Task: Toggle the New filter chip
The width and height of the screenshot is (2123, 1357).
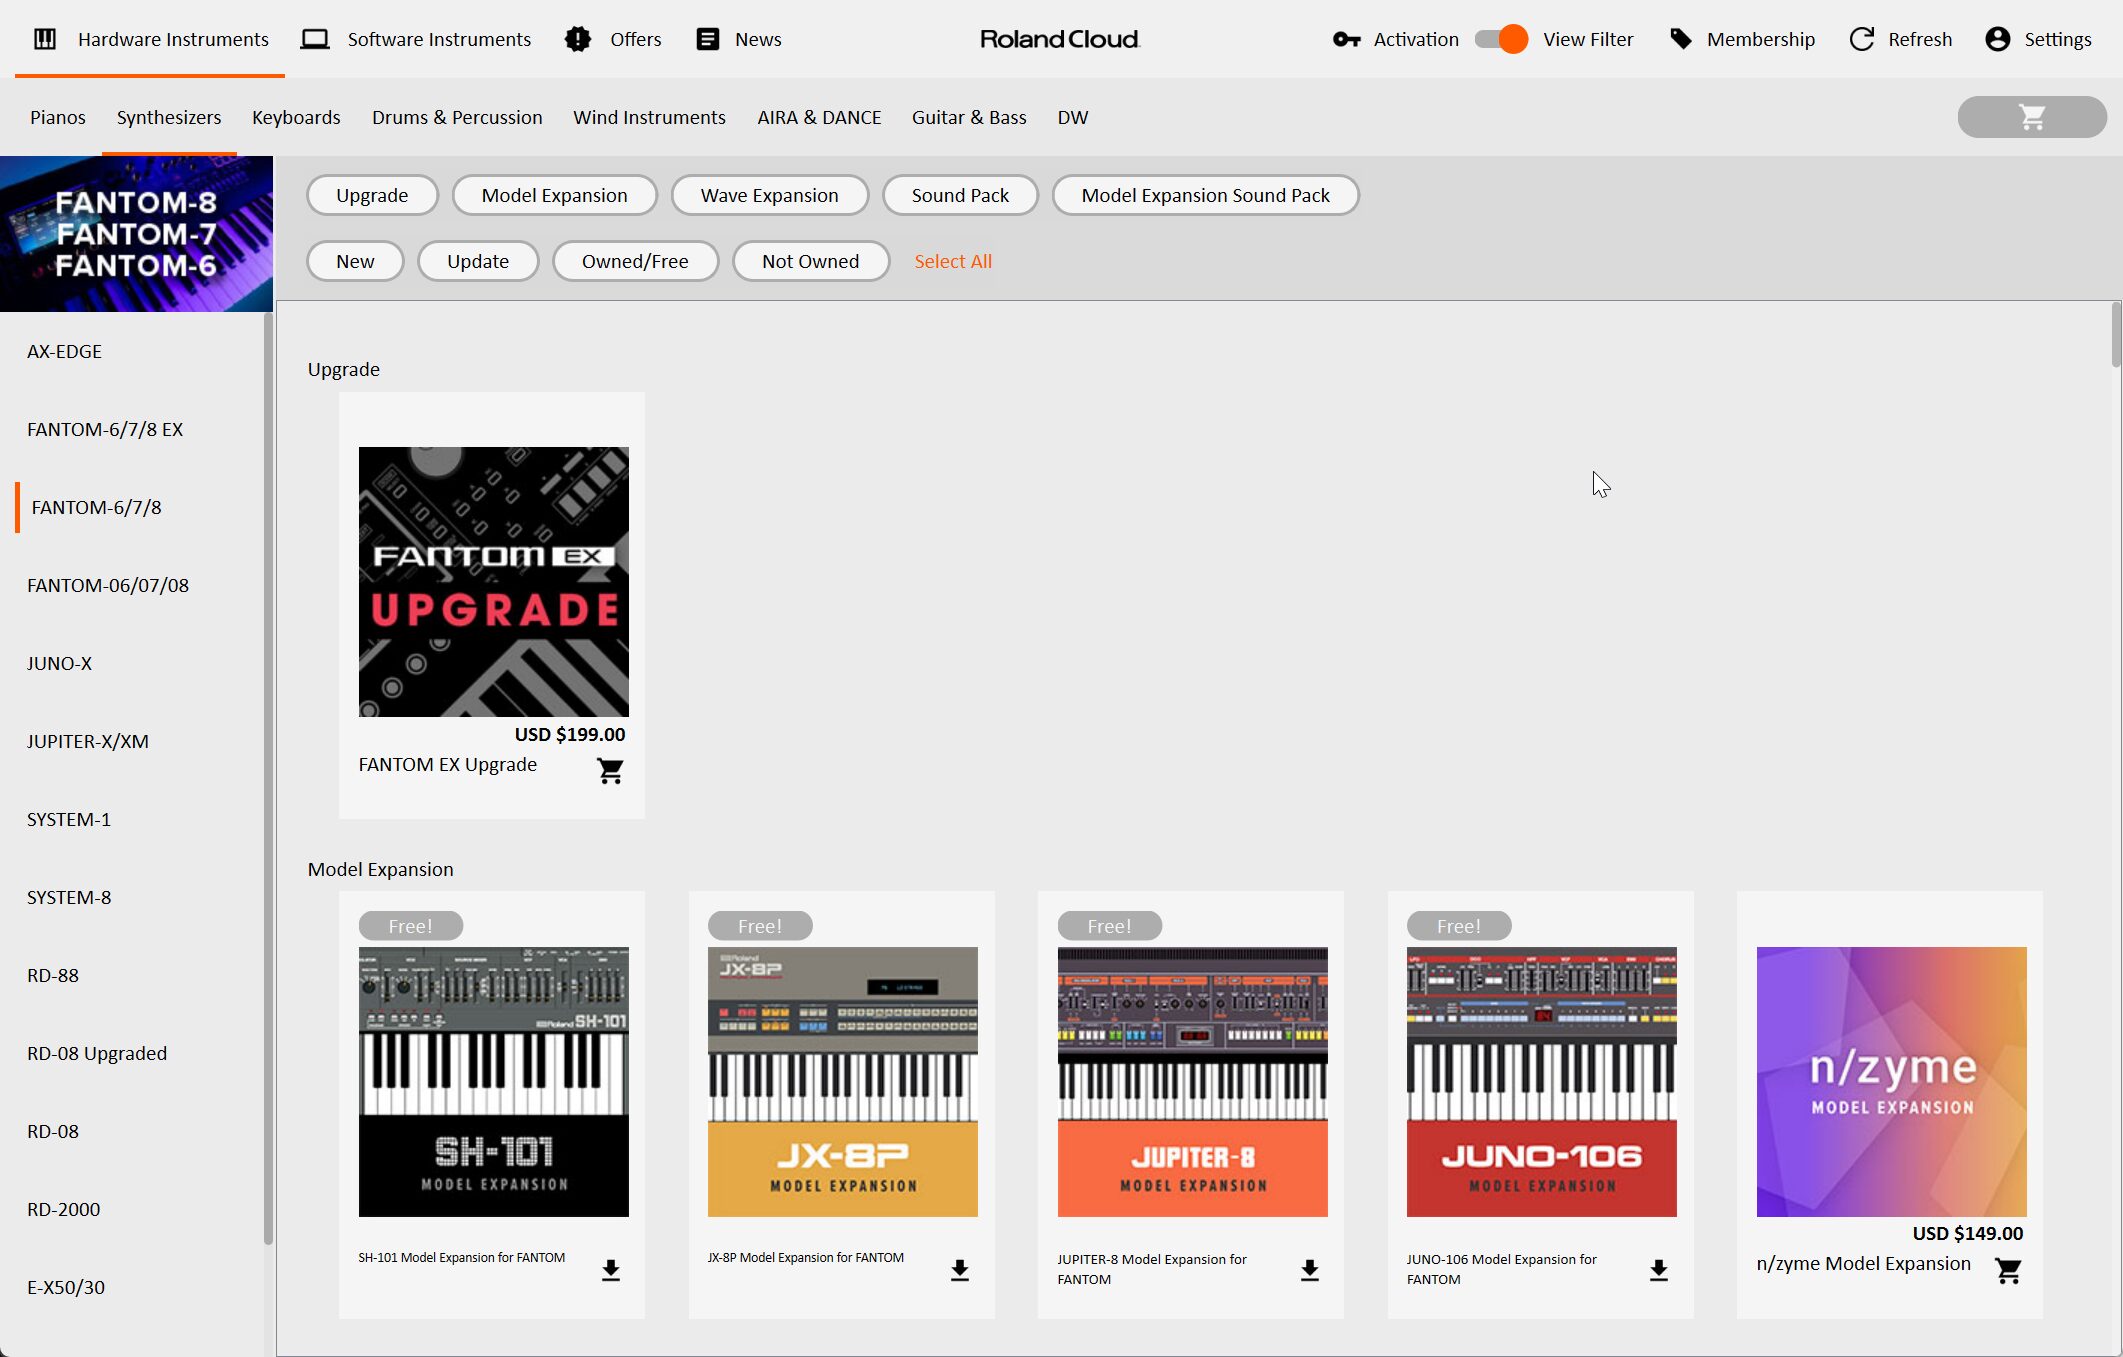Action: [x=355, y=261]
